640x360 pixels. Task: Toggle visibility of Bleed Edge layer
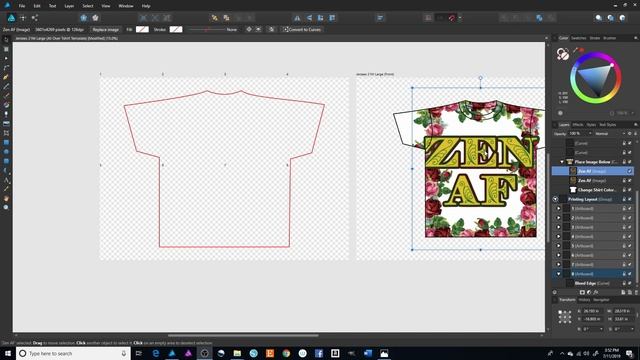coord(630,283)
